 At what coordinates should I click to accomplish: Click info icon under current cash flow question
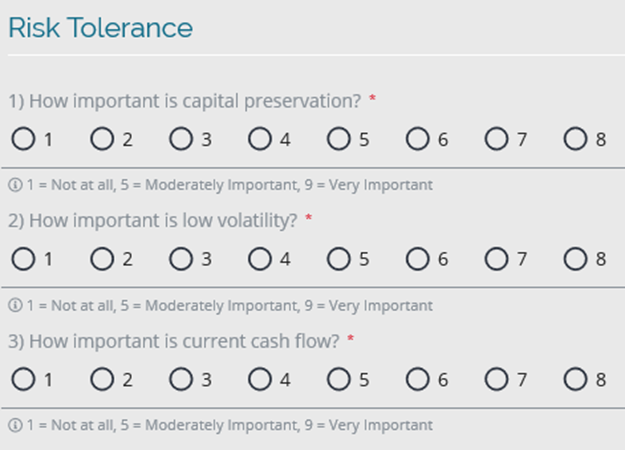coord(15,425)
